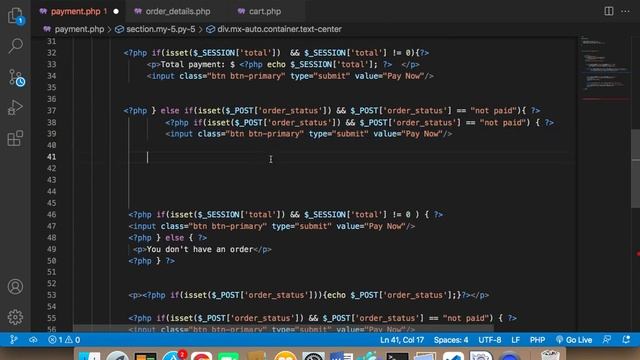Click "} else if" code on line 37
The height and width of the screenshot is (360, 640).
173,111
